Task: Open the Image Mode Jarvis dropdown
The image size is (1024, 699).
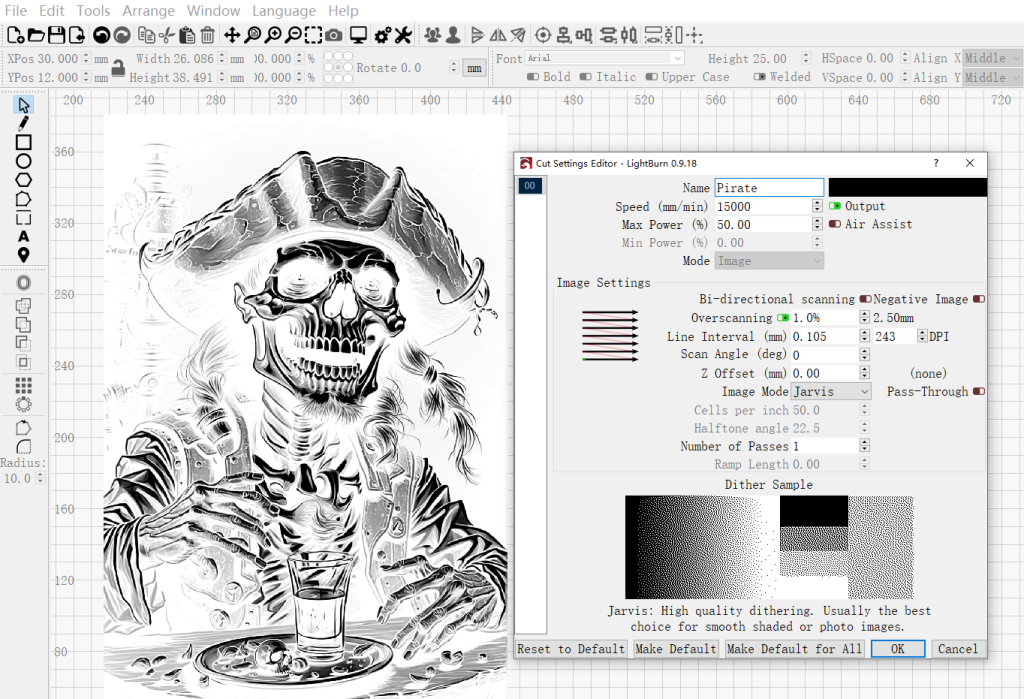Action: coord(831,391)
